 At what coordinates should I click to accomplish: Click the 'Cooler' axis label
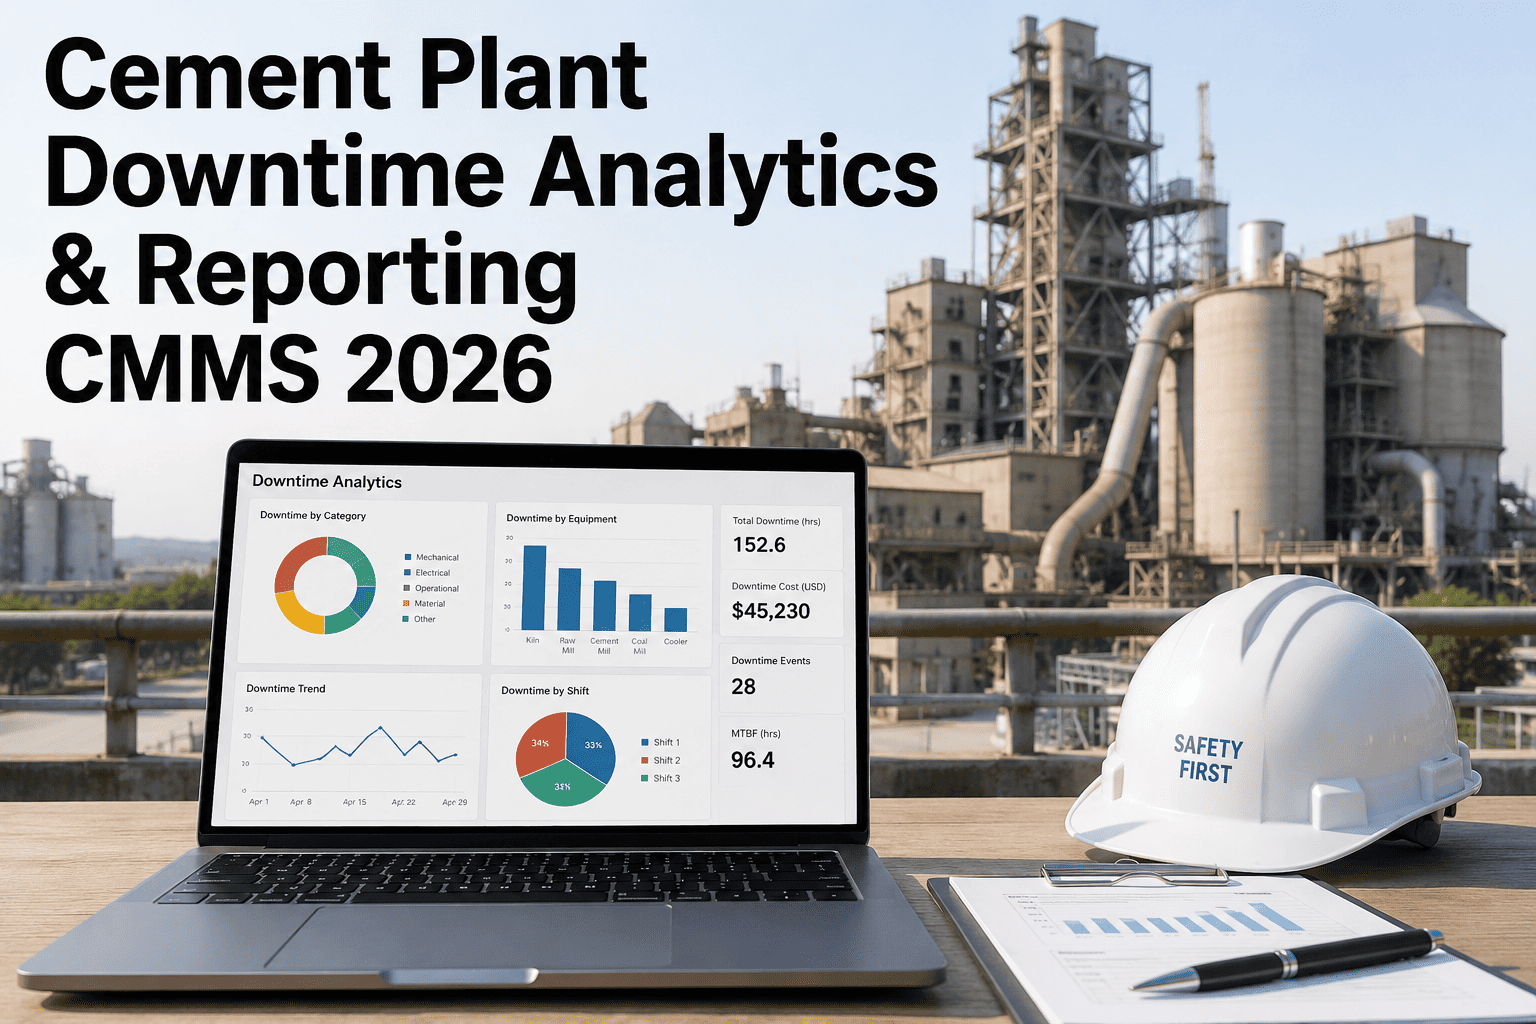[x=676, y=642]
